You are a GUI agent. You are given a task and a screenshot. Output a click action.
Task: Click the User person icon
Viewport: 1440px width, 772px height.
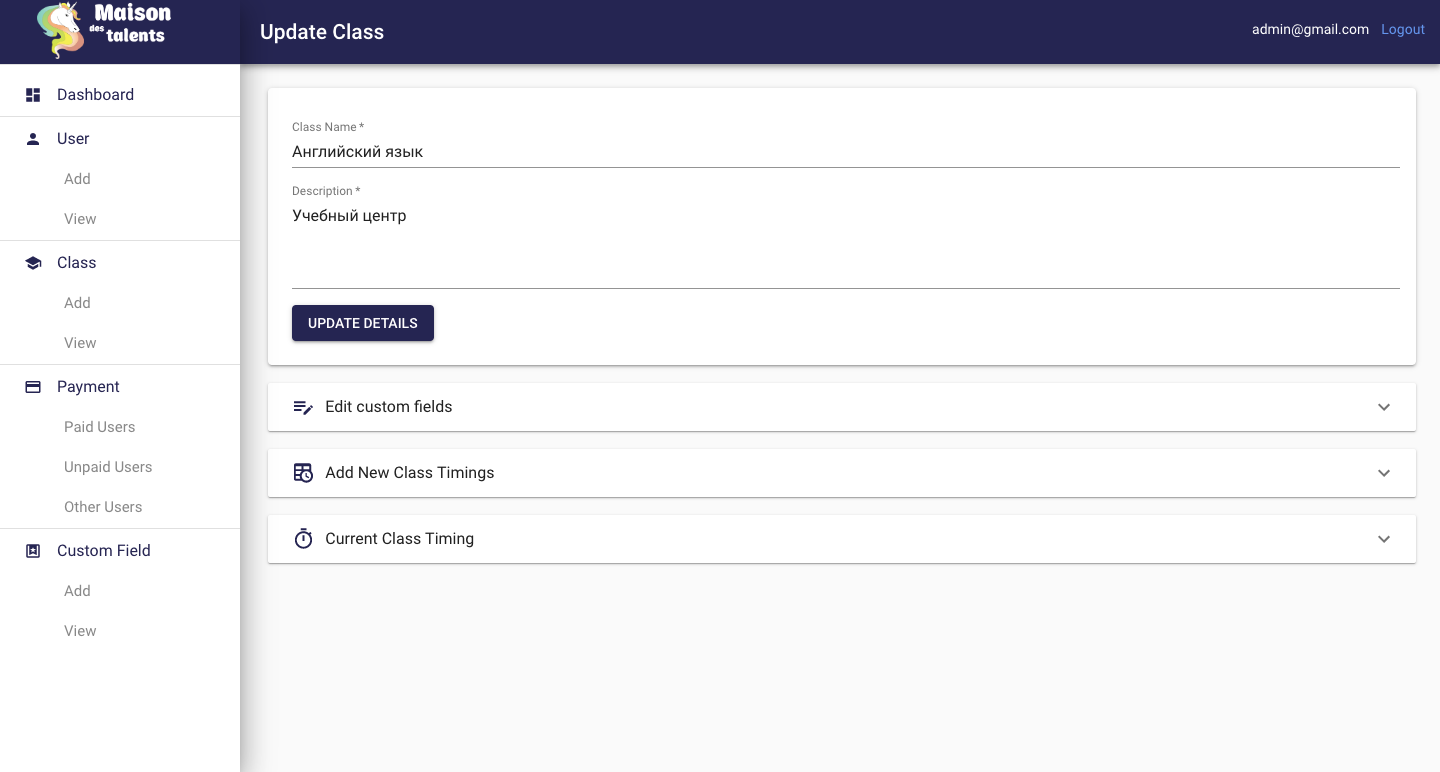tap(33, 139)
